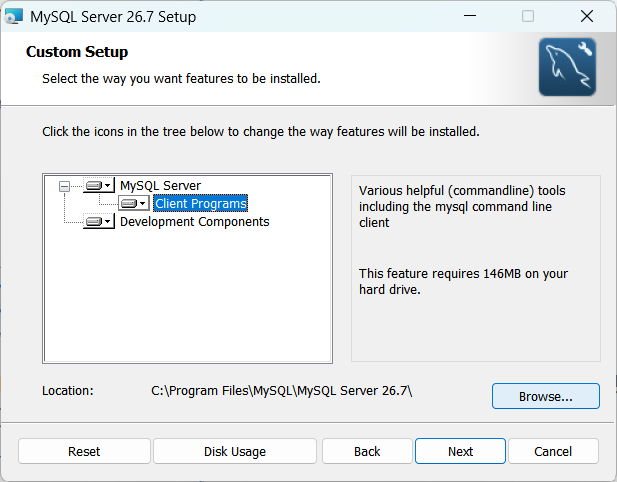617x482 pixels.
Task: Close the MySQL Server Setup window
Action: tap(587, 16)
